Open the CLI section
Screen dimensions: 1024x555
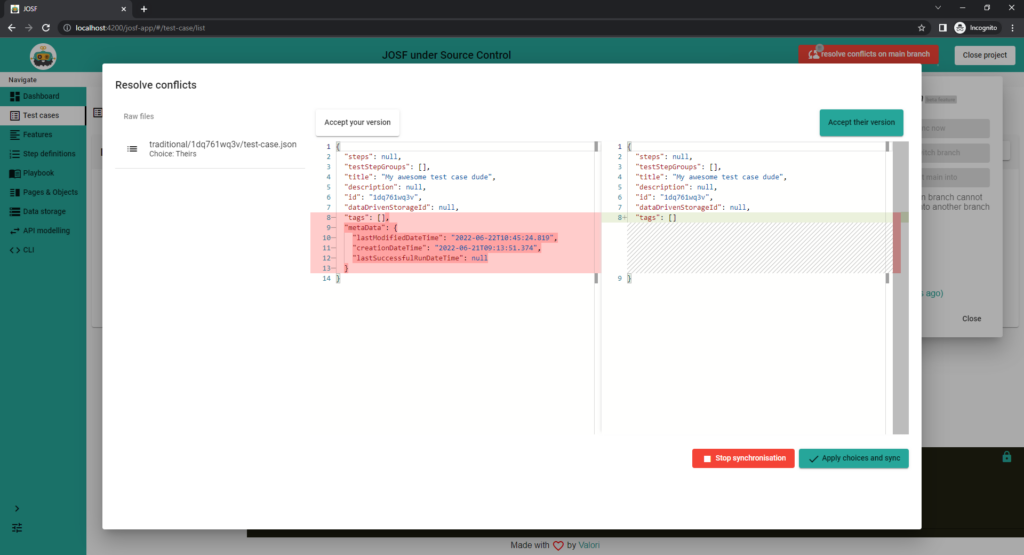coord(29,249)
